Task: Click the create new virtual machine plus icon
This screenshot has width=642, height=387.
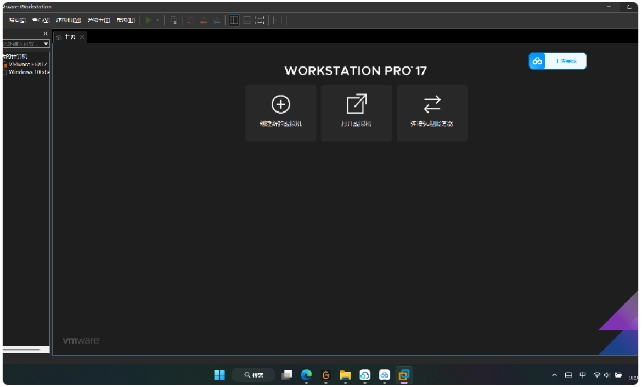Action: pyautogui.click(x=281, y=104)
